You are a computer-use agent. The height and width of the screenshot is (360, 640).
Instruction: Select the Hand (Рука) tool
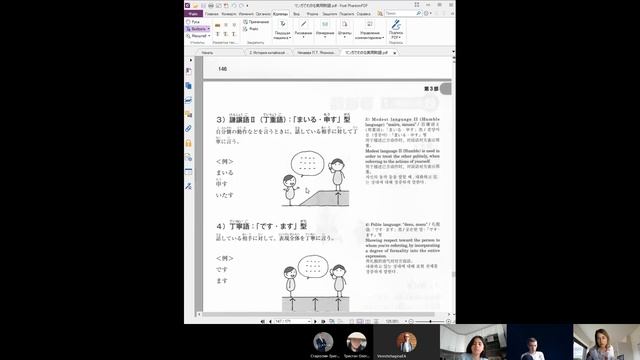coord(193,22)
